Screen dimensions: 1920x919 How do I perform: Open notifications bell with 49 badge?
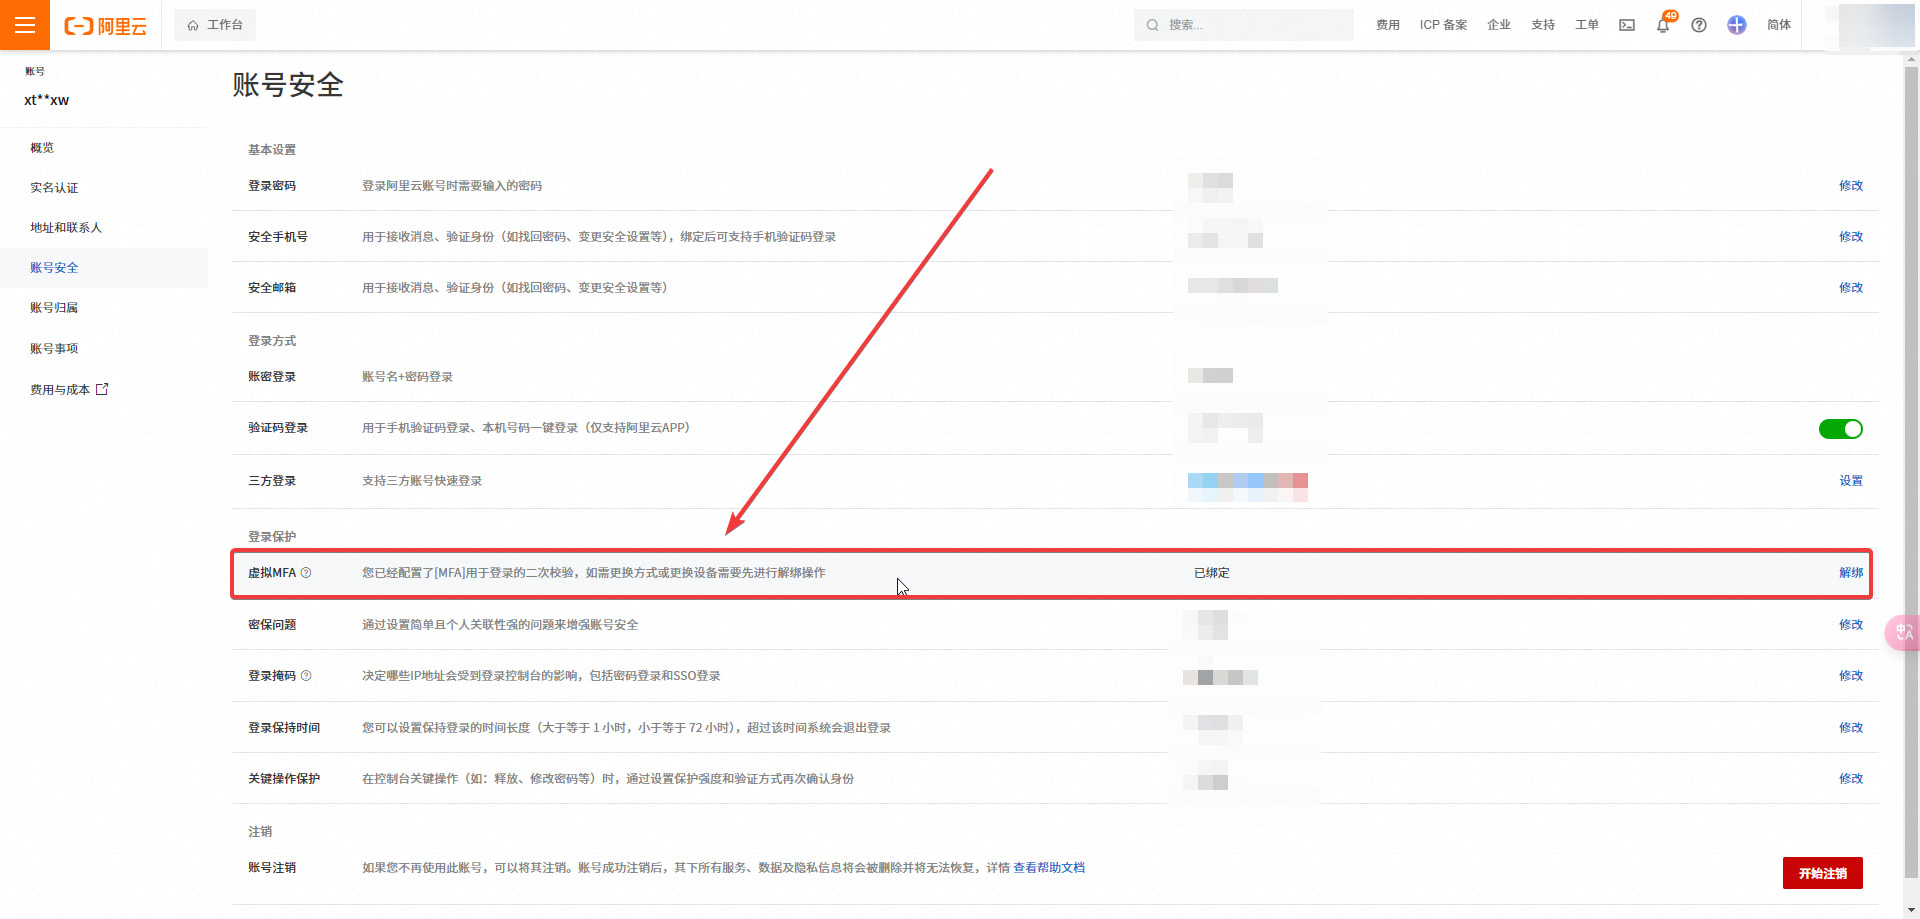[1663, 25]
